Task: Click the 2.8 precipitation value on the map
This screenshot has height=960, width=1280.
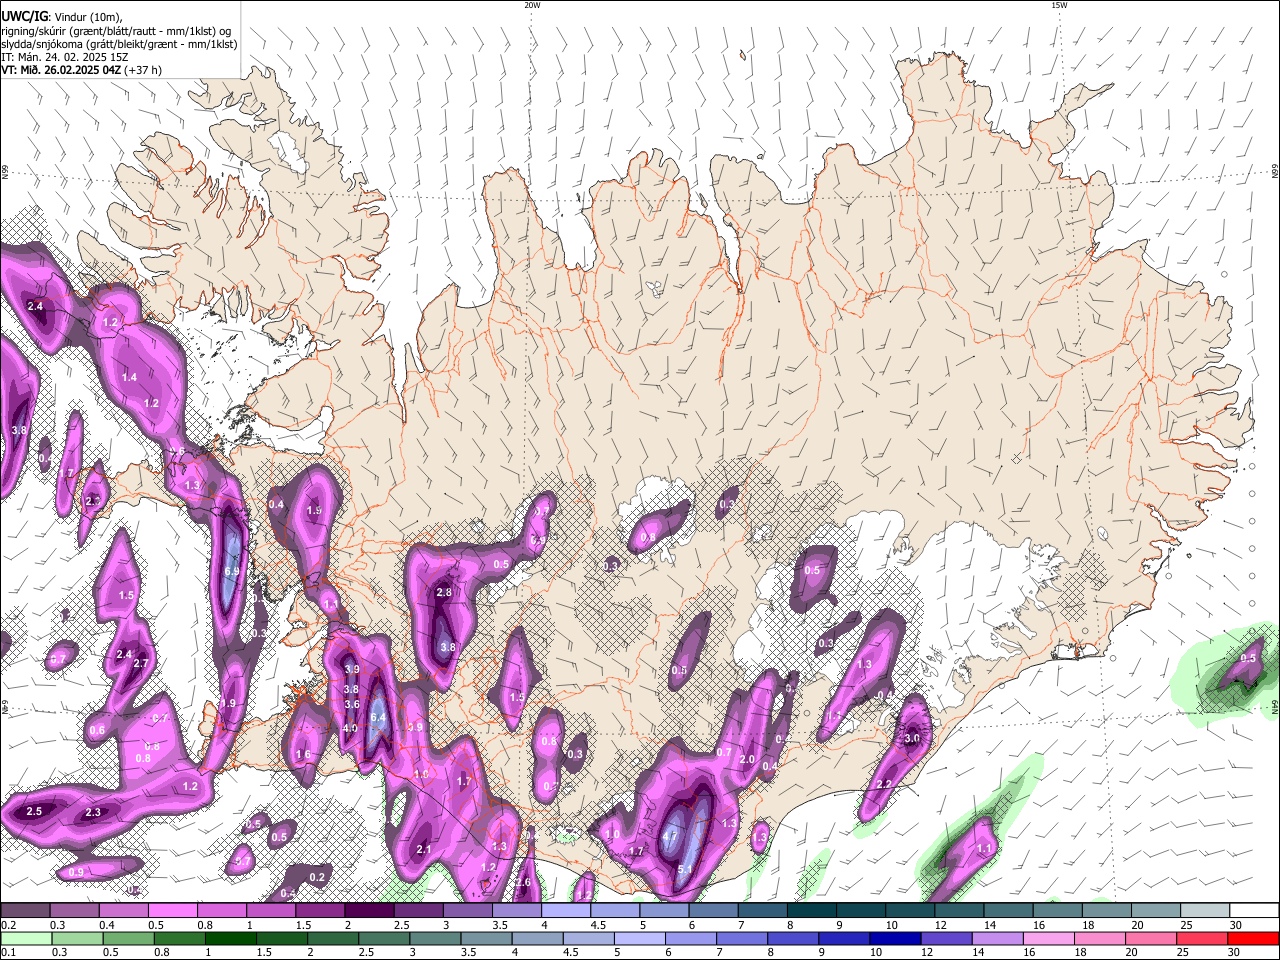Action: pos(445,593)
